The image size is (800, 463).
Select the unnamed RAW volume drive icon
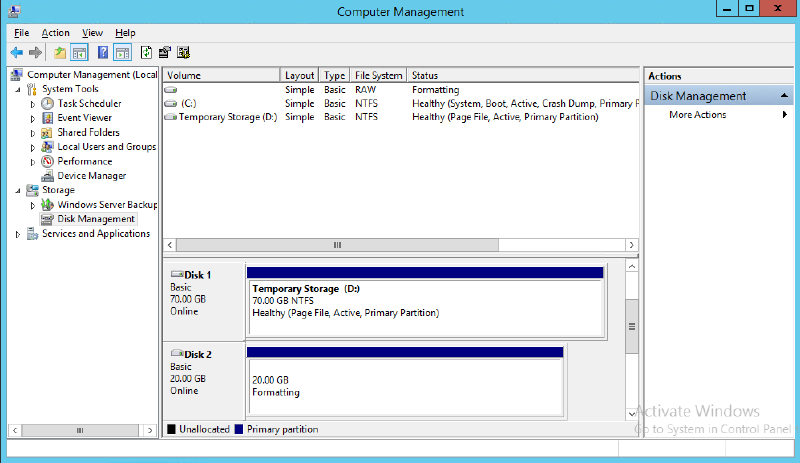click(x=171, y=90)
